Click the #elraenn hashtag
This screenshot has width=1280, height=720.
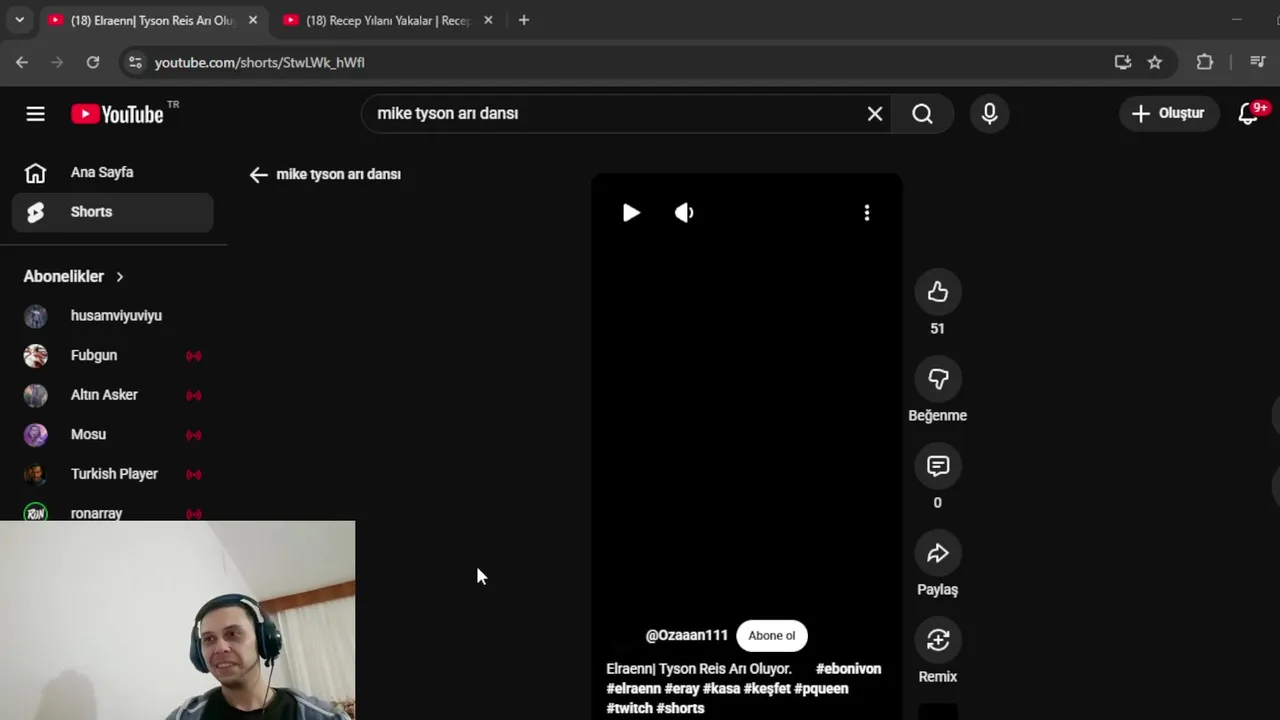633,689
